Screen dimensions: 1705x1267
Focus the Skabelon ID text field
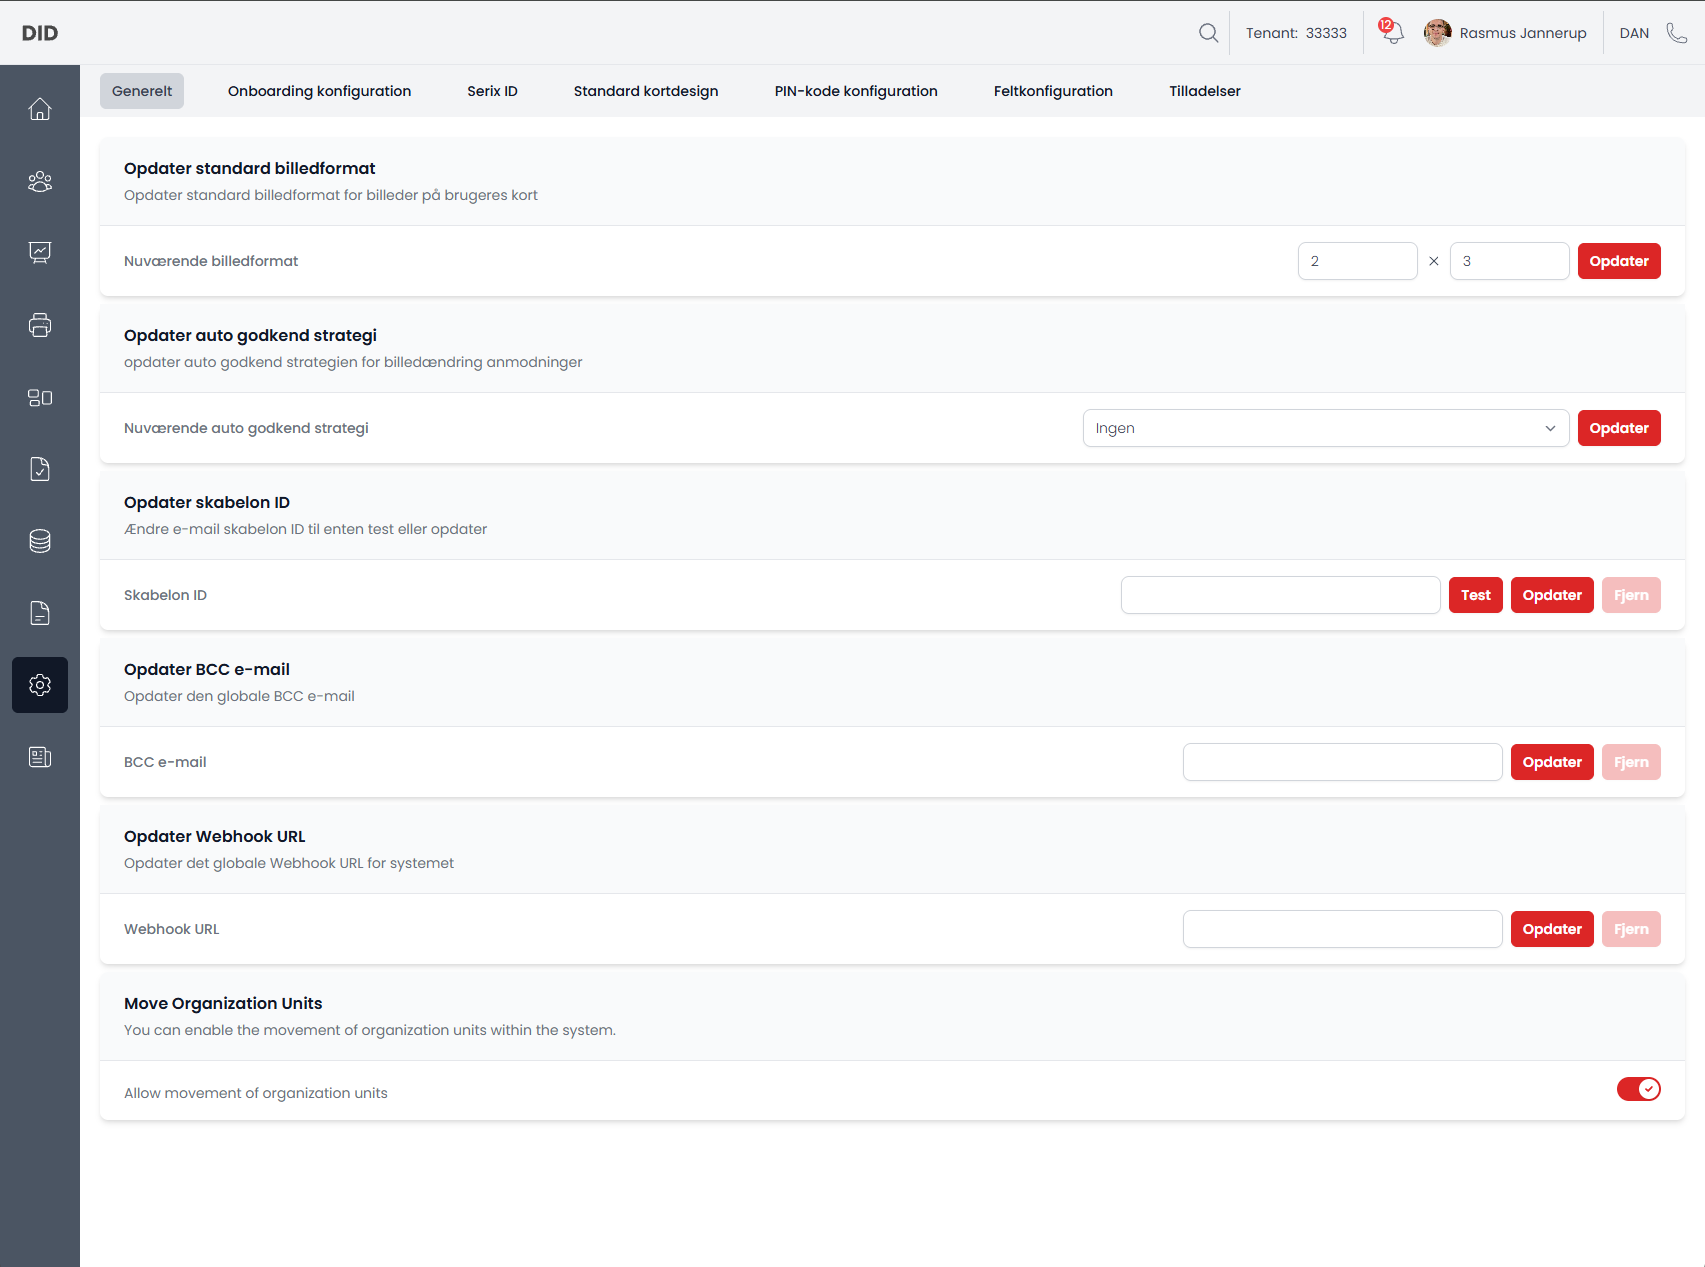tap(1280, 595)
